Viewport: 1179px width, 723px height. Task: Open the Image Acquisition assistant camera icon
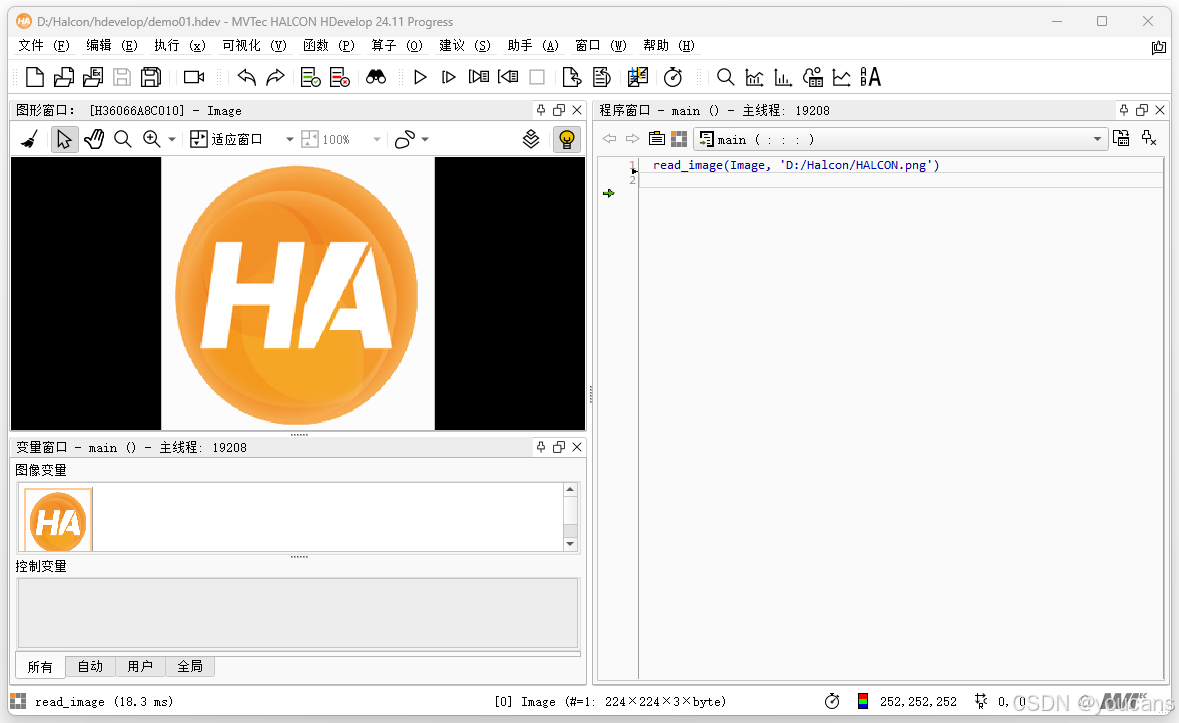coord(194,77)
